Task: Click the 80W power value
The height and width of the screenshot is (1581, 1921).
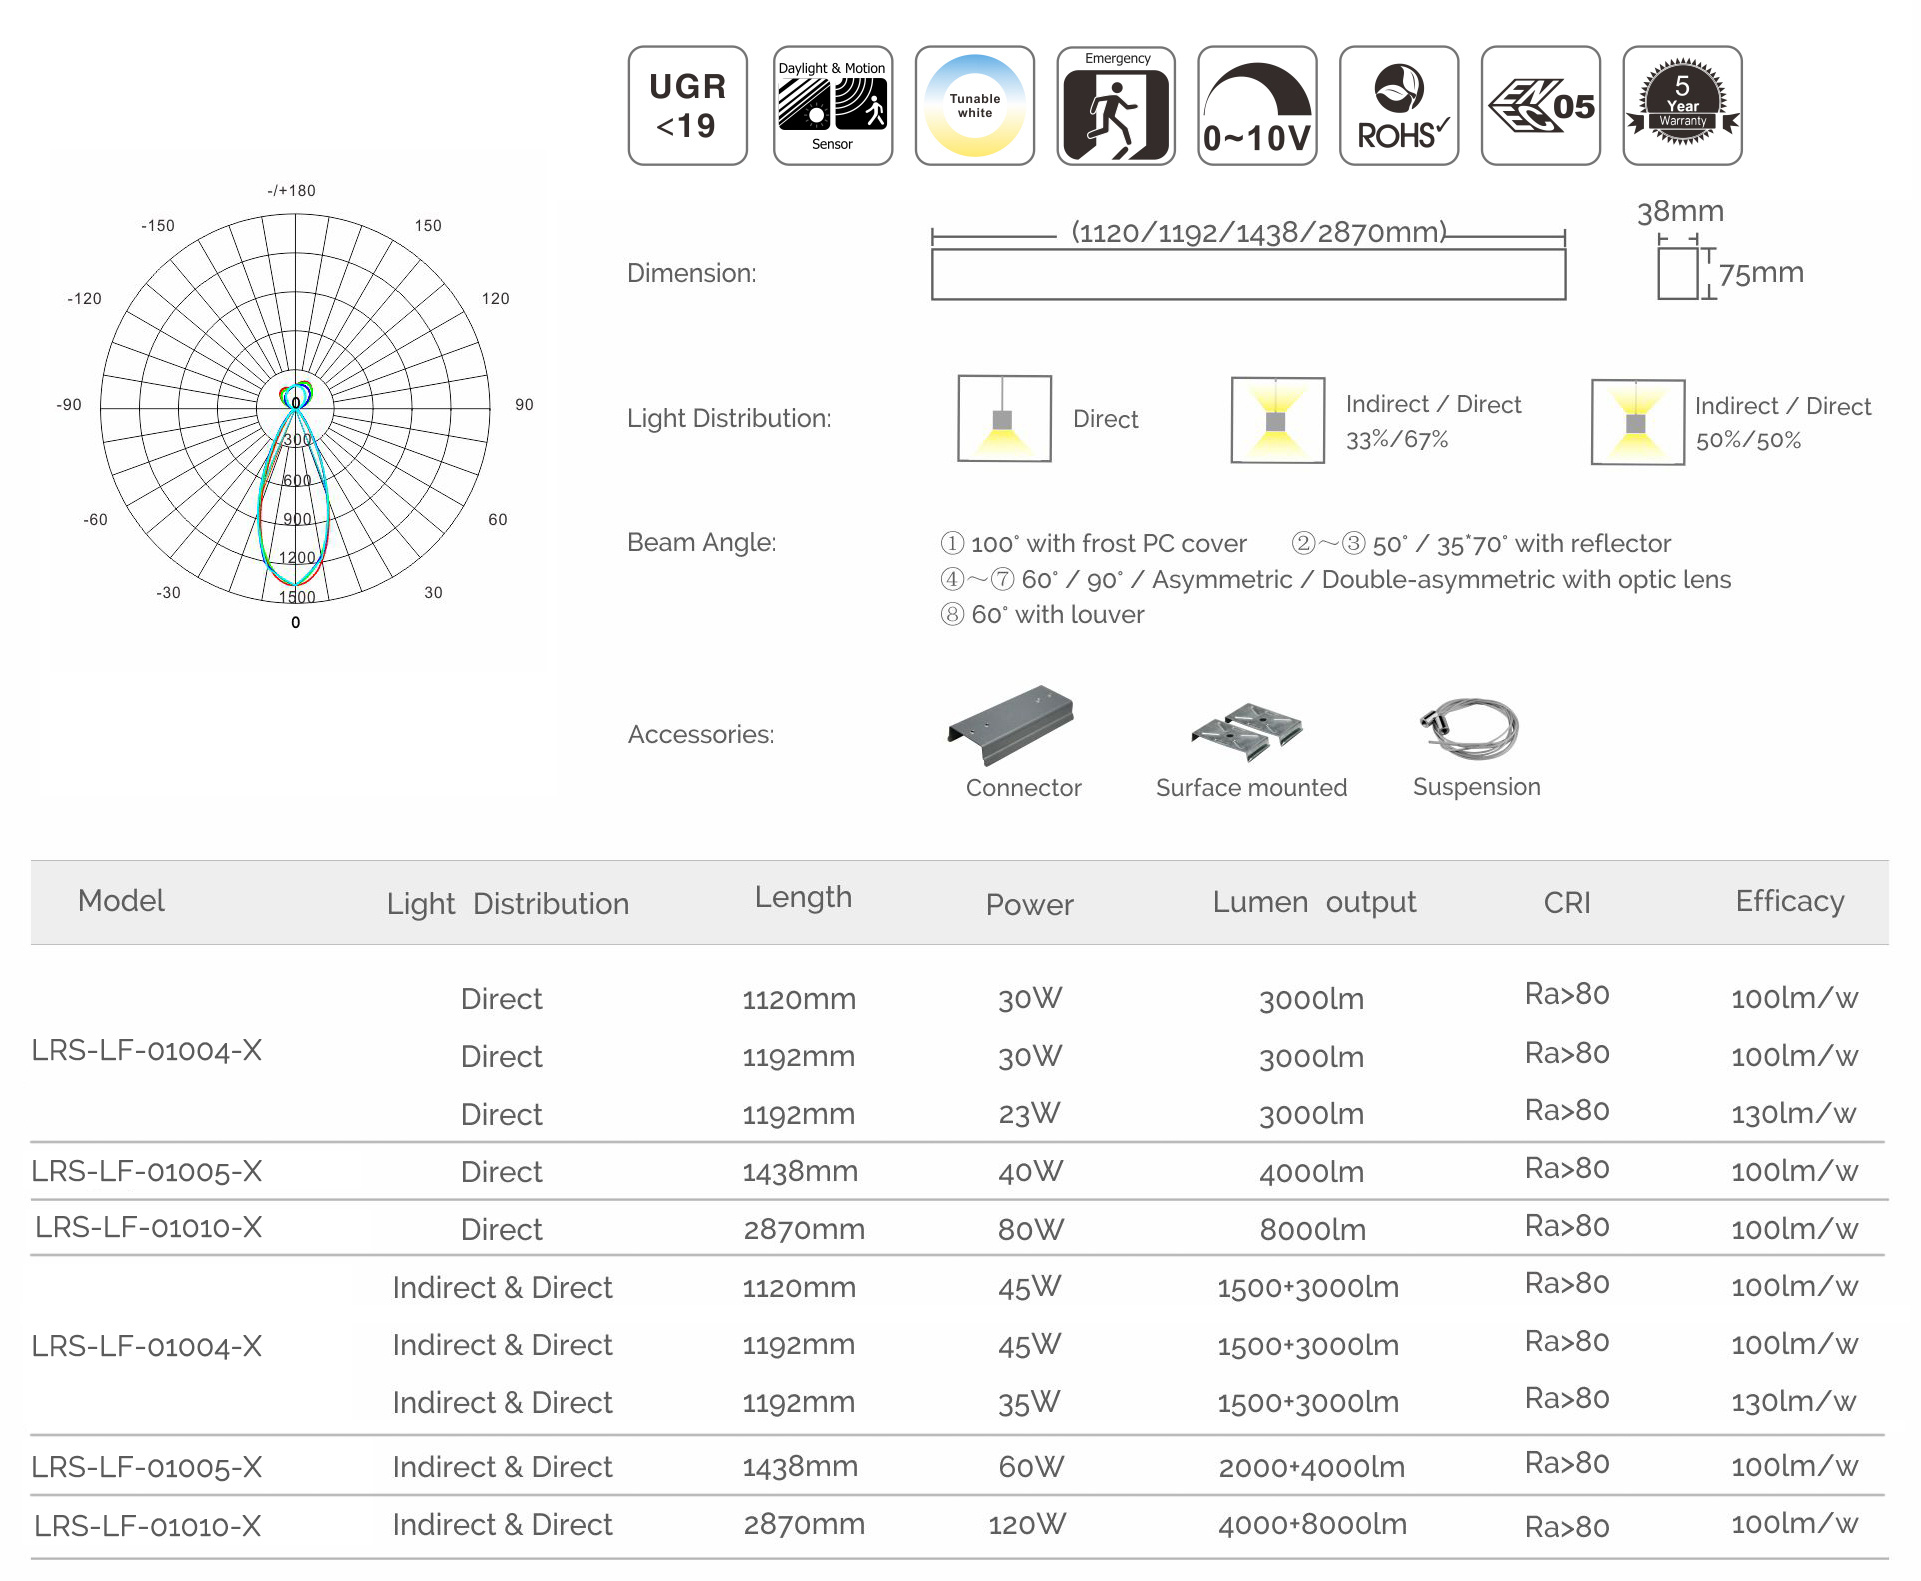Action: 1030,1229
